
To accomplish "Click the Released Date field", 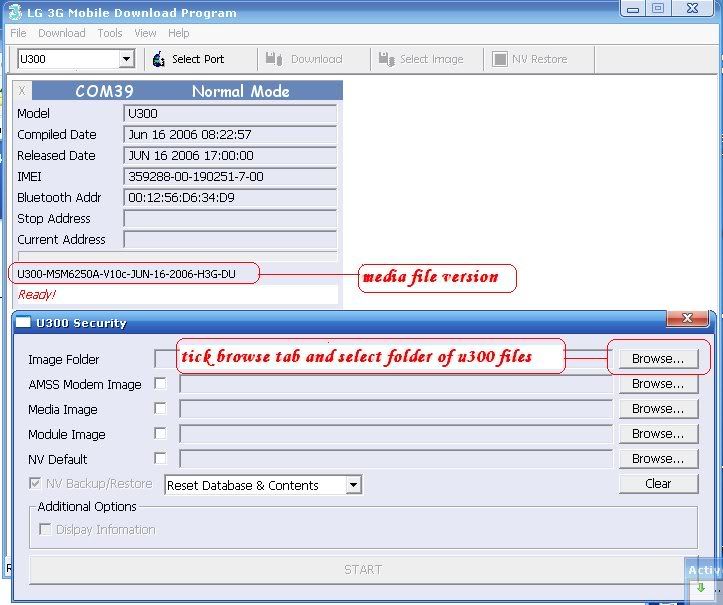I will (230, 155).
